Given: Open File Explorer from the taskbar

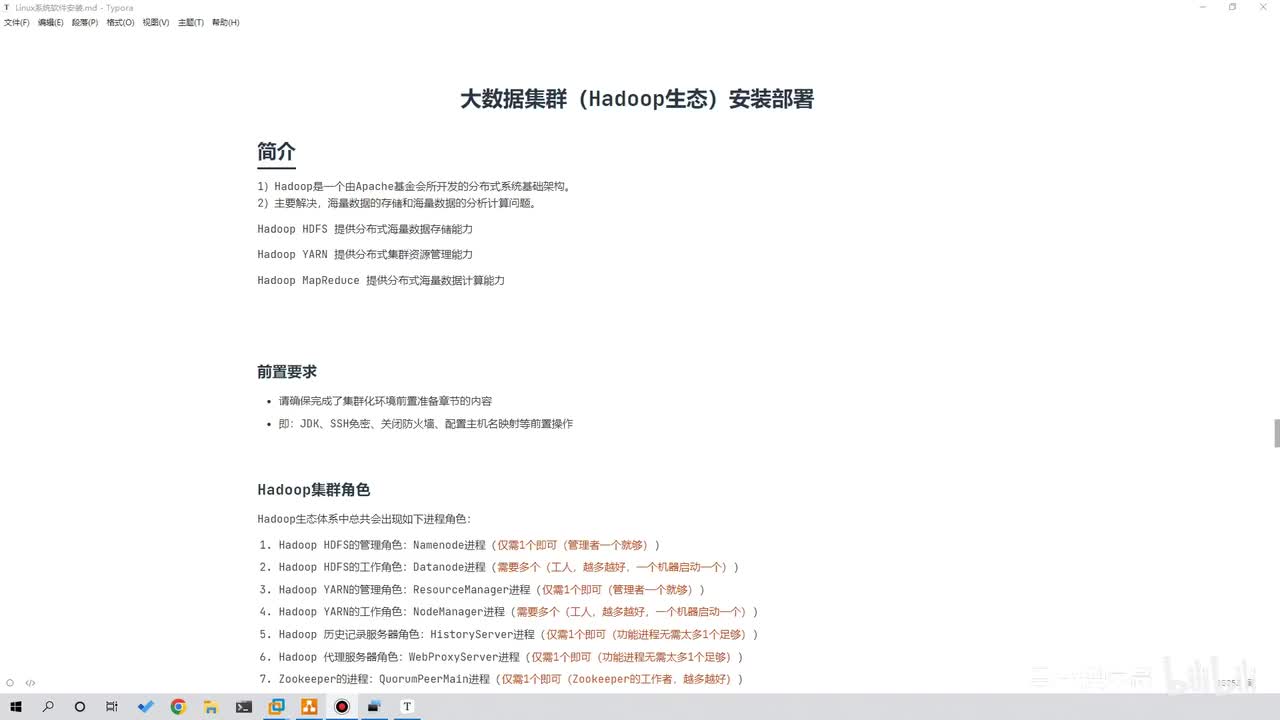Looking at the screenshot, I should (x=211, y=707).
